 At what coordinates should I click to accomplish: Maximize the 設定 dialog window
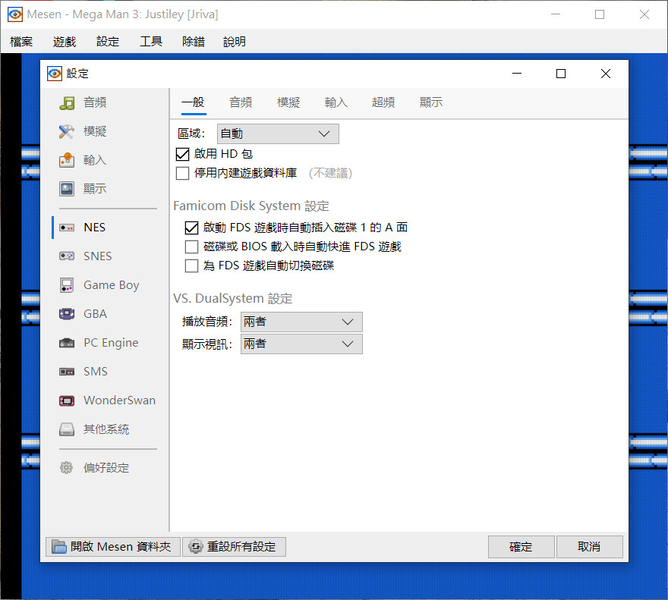(561, 74)
